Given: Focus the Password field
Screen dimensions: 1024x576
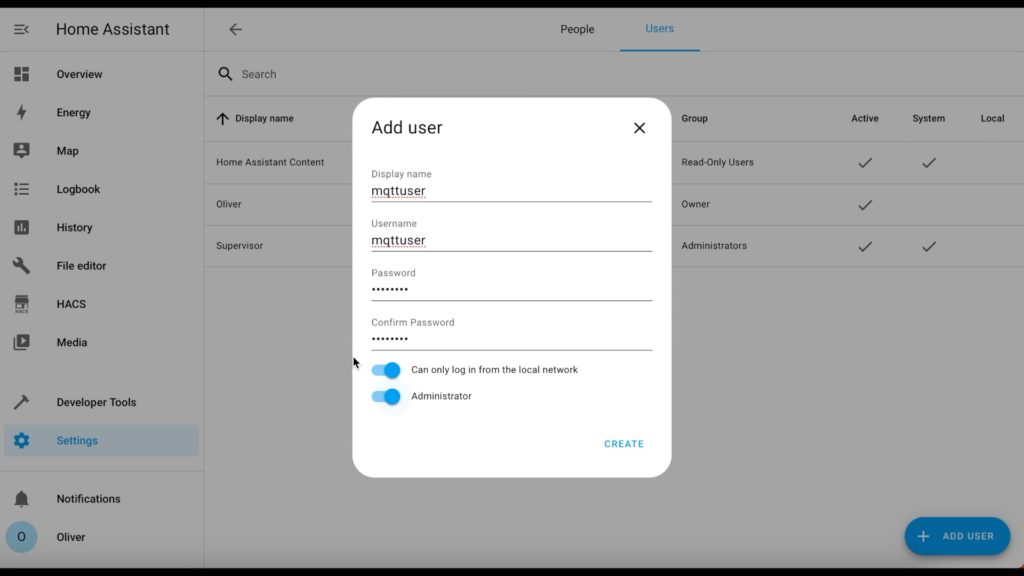Looking at the screenshot, I should 511,285.
